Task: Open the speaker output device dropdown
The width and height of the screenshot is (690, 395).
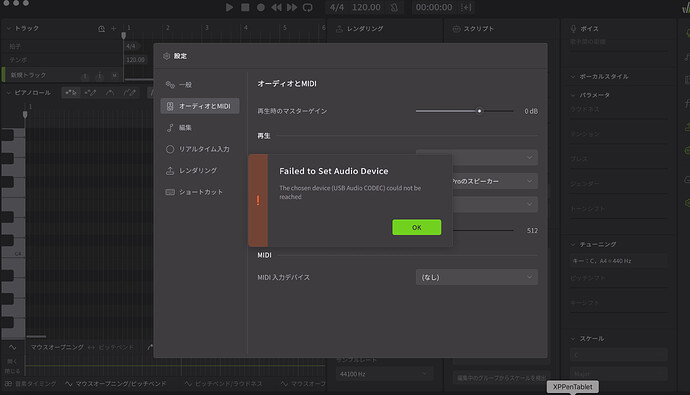Action: click(495, 181)
